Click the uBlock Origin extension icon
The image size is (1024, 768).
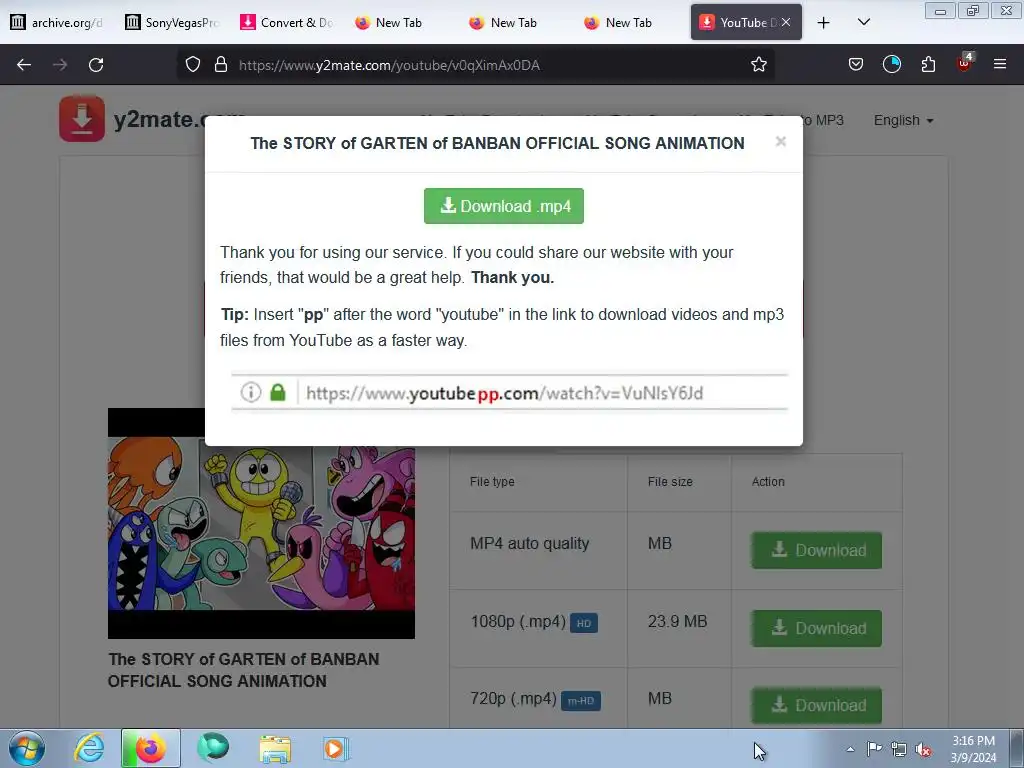click(965, 63)
